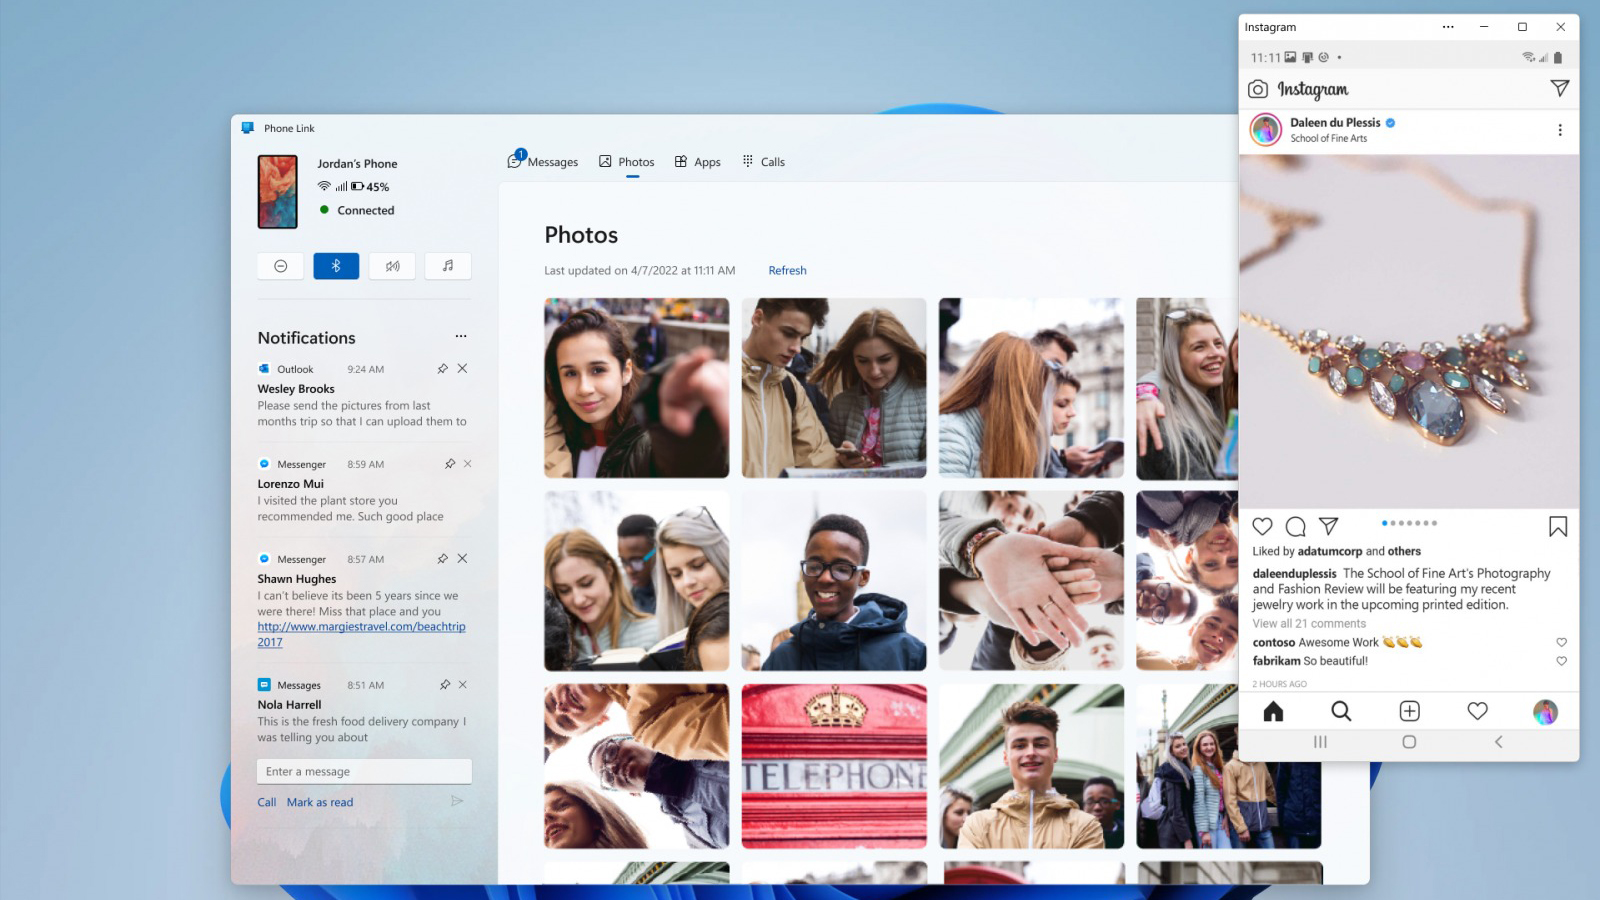
Task: Go to the Calls tab
Action: (x=763, y=162)
